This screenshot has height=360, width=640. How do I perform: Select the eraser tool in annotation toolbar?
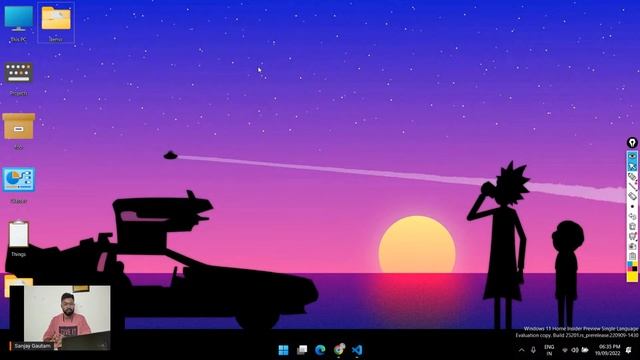coord(632,196)
